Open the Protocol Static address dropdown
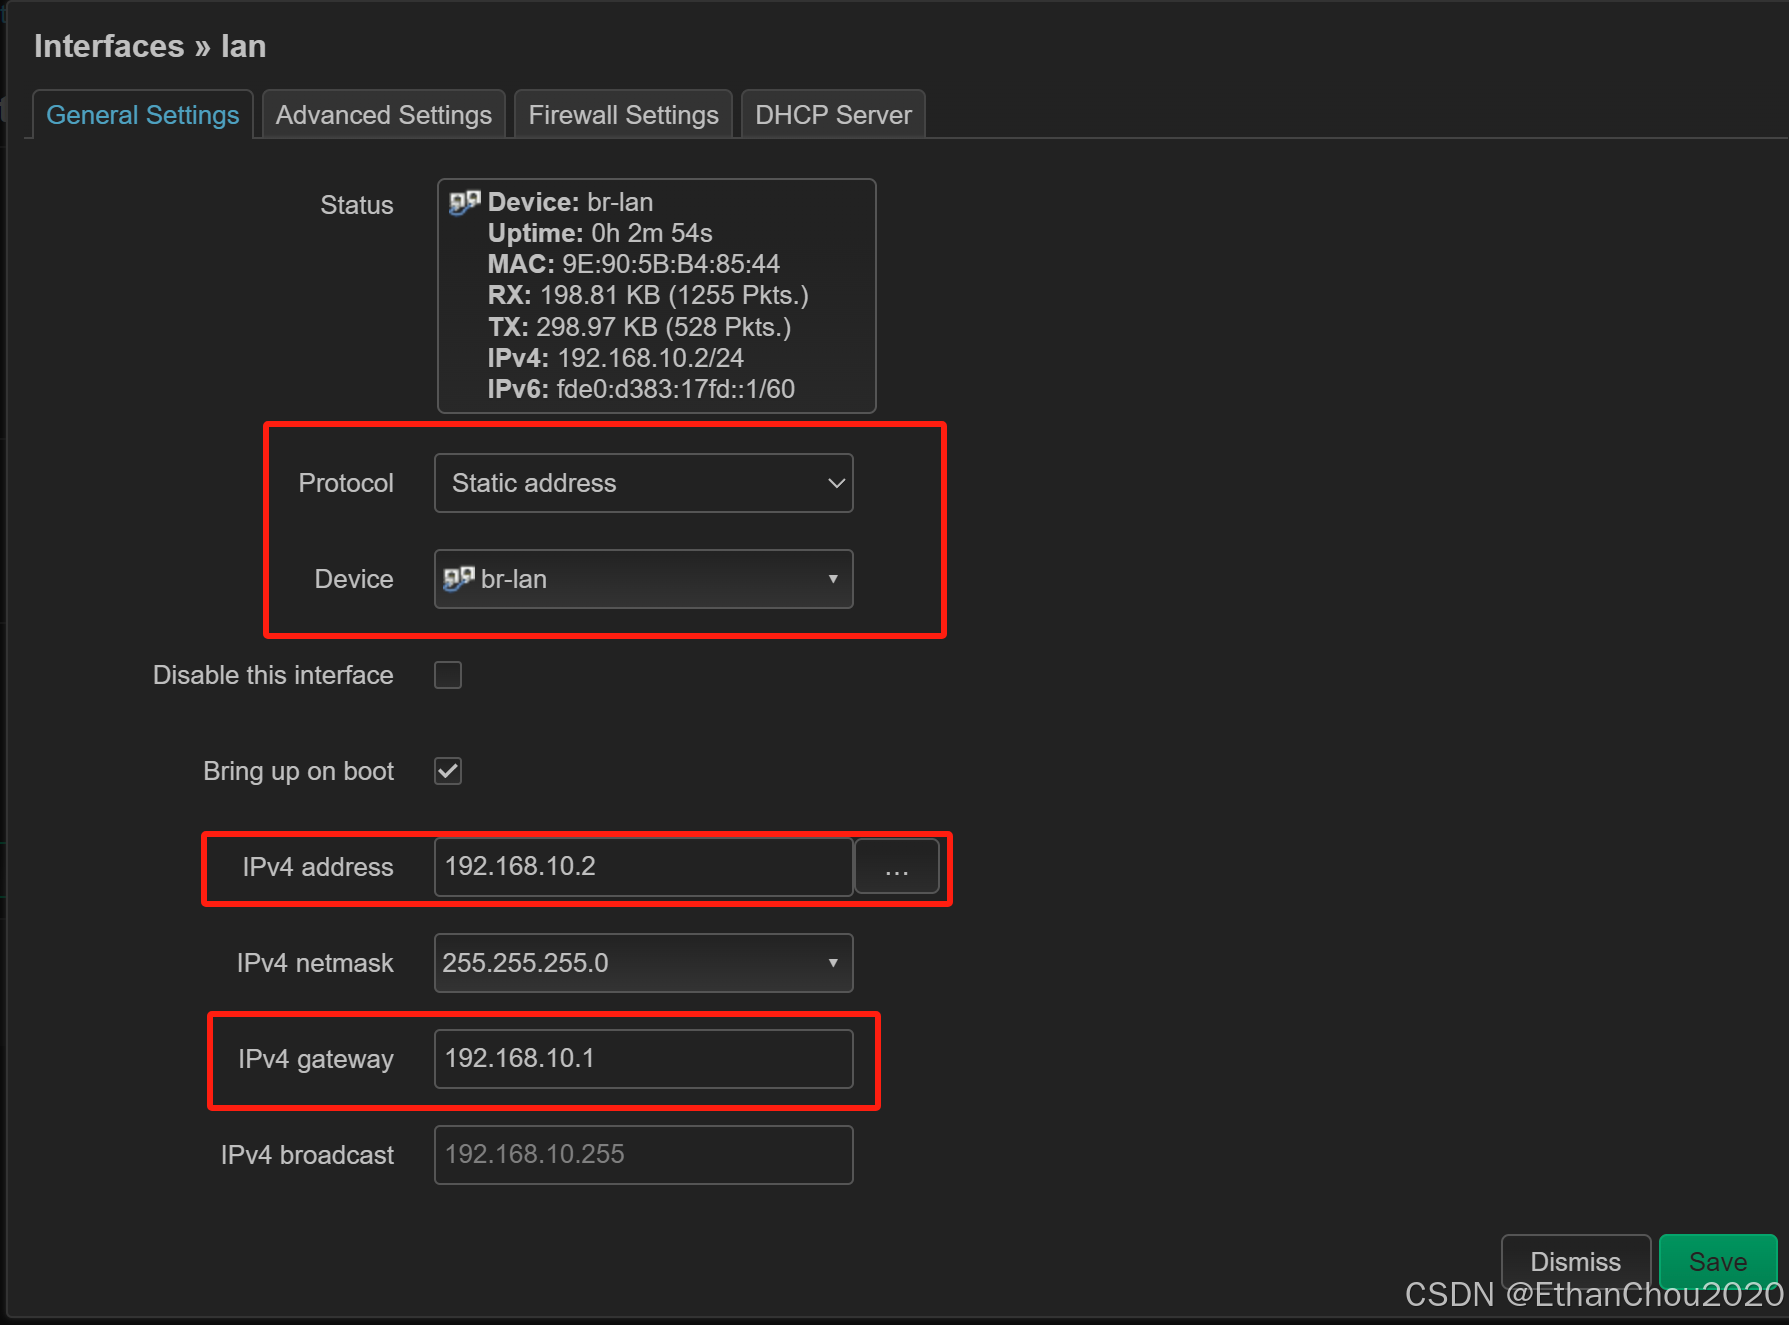Screen dimensions: 1789x1325 point(644,483)
